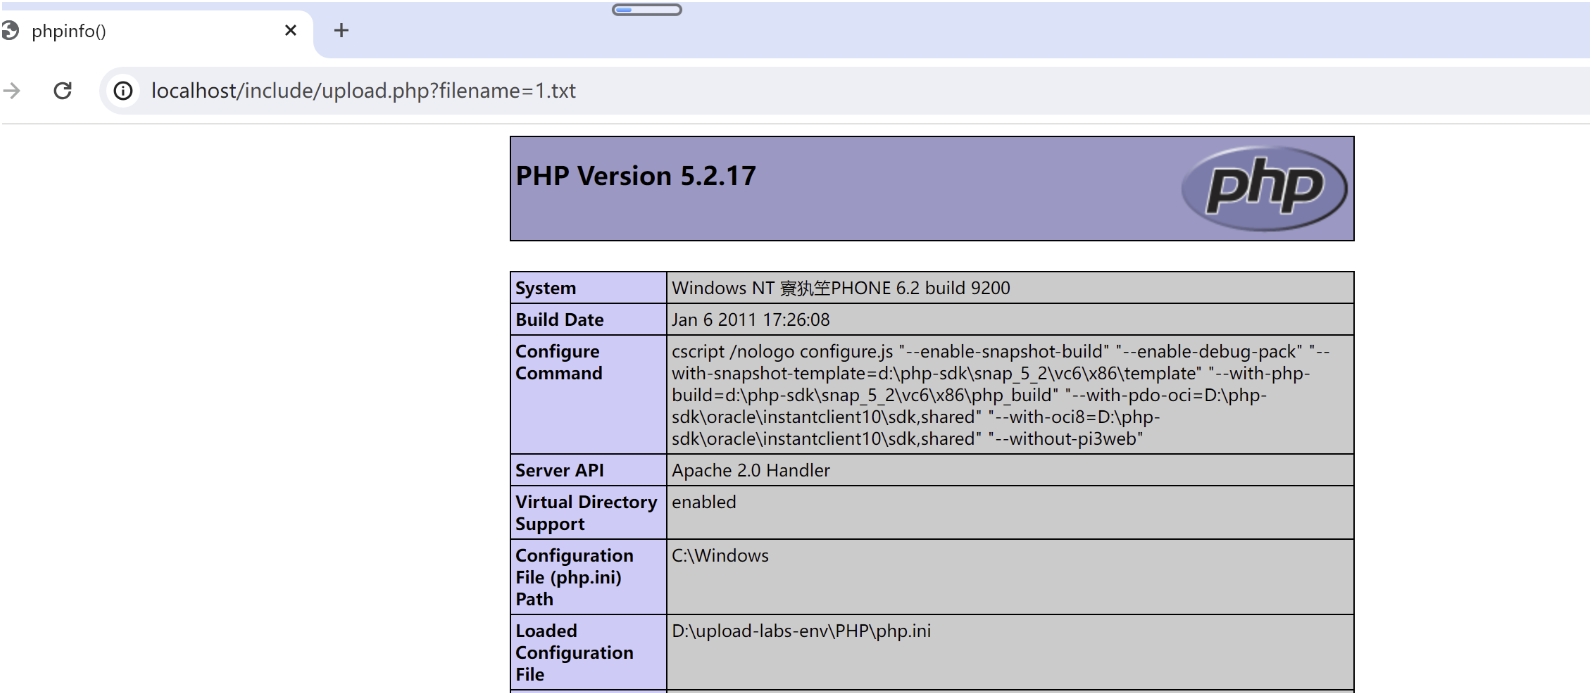Click the drag handle pill at window top
This screenshot has width=1591, height=693.
pyautogui.click(x=647, y=10)
